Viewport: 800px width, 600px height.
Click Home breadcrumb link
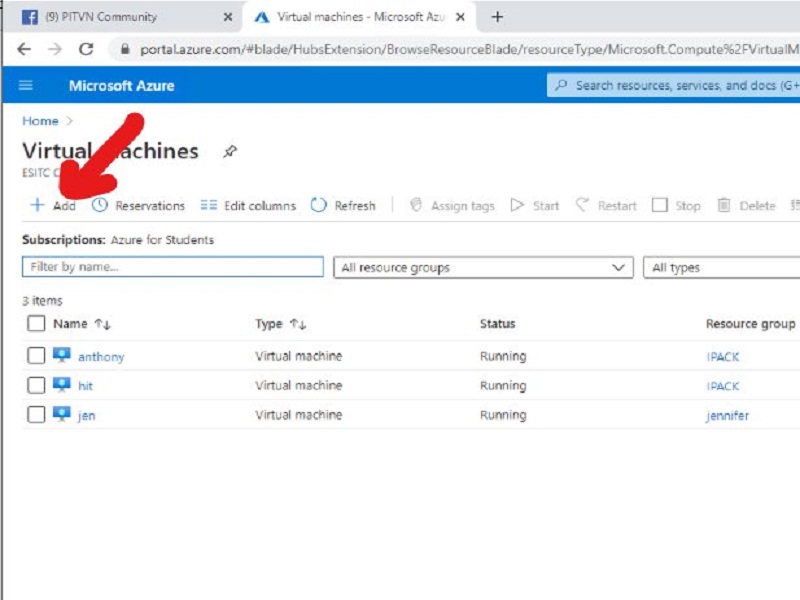pyautogui.click(x=40, y=121)
